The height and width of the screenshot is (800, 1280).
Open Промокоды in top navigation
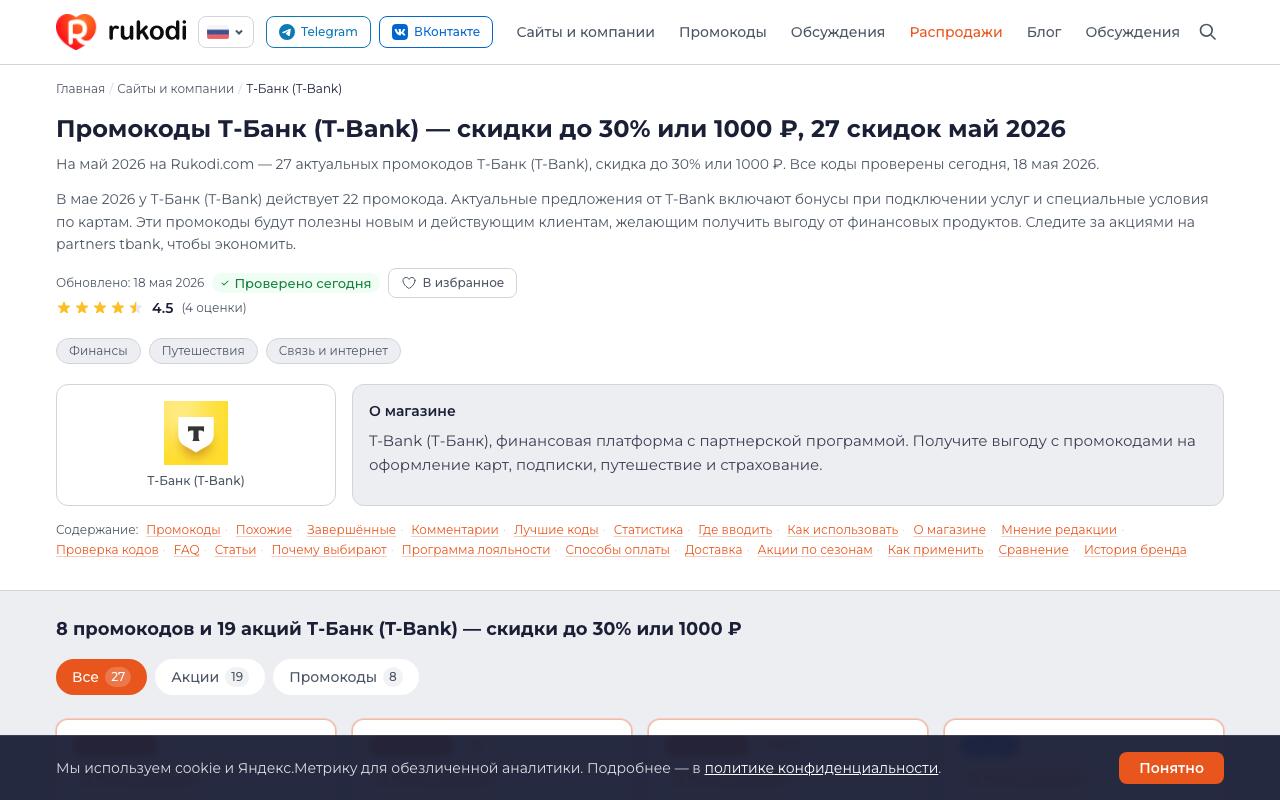click(723, 32)
